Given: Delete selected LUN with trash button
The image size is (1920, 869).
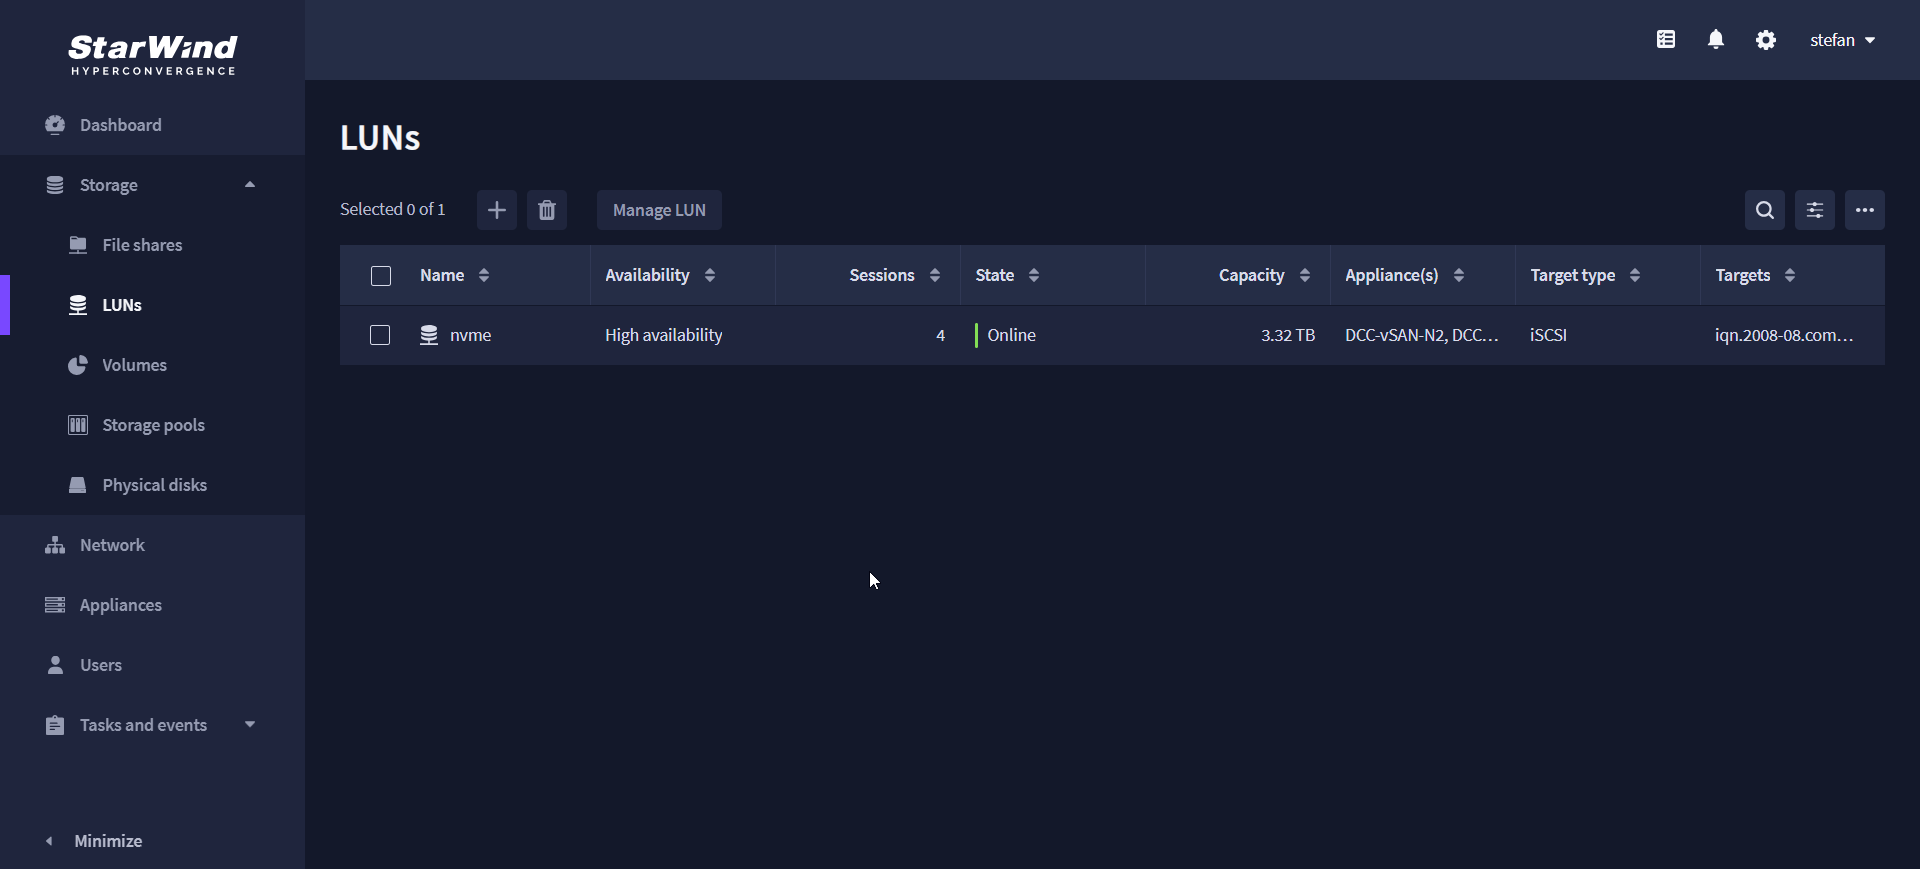Looking at the screenshot, I should pos(547,210).
